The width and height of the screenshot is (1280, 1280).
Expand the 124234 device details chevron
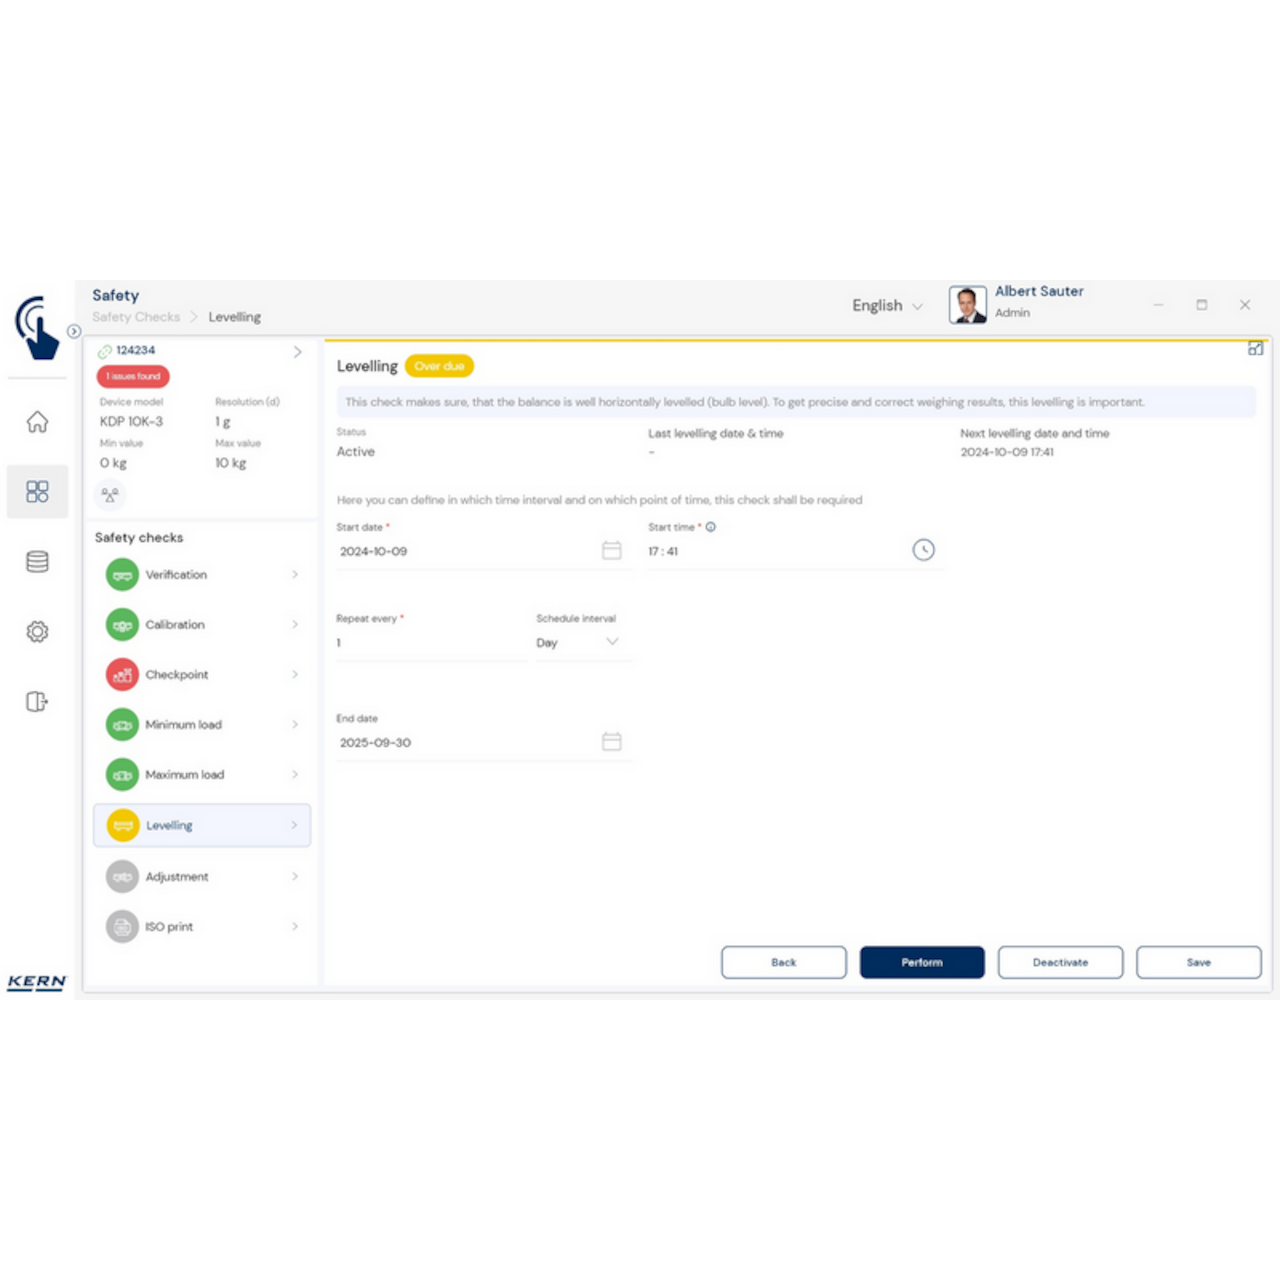coord(296,351)
